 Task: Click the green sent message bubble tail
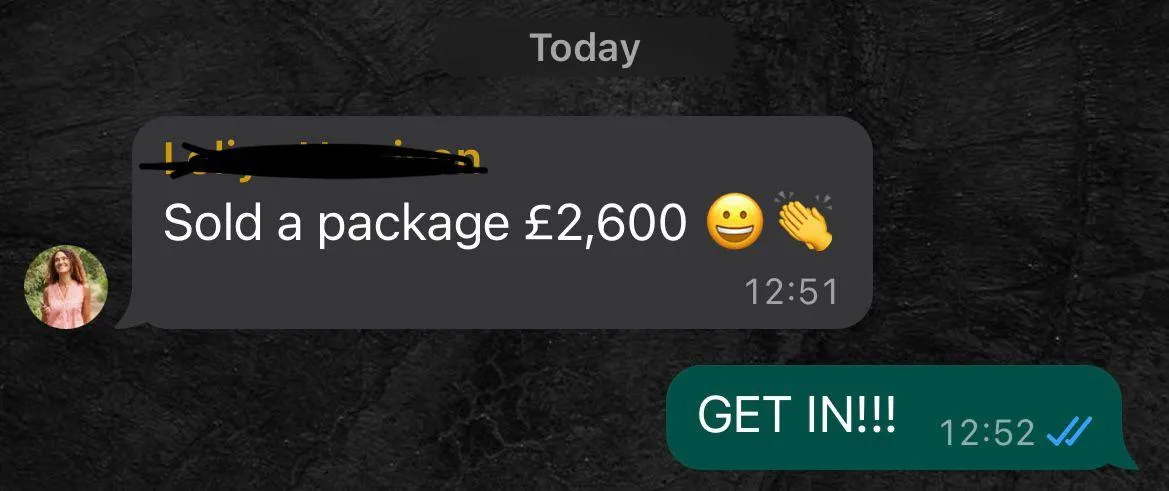coord(1127,458)
